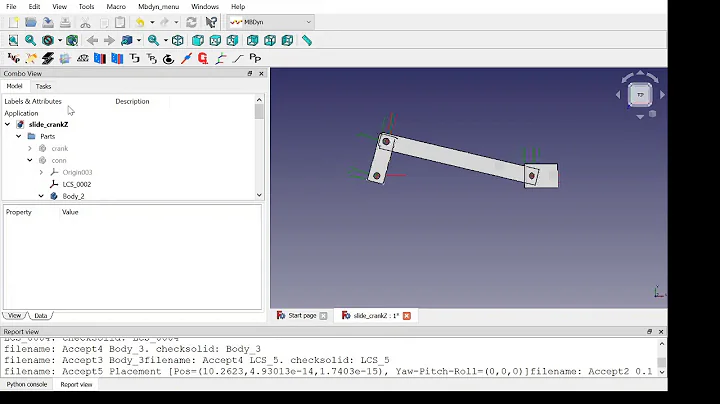Switch to Bottom view cube icon
The image size is (720, 404).
tap(270, 40)
